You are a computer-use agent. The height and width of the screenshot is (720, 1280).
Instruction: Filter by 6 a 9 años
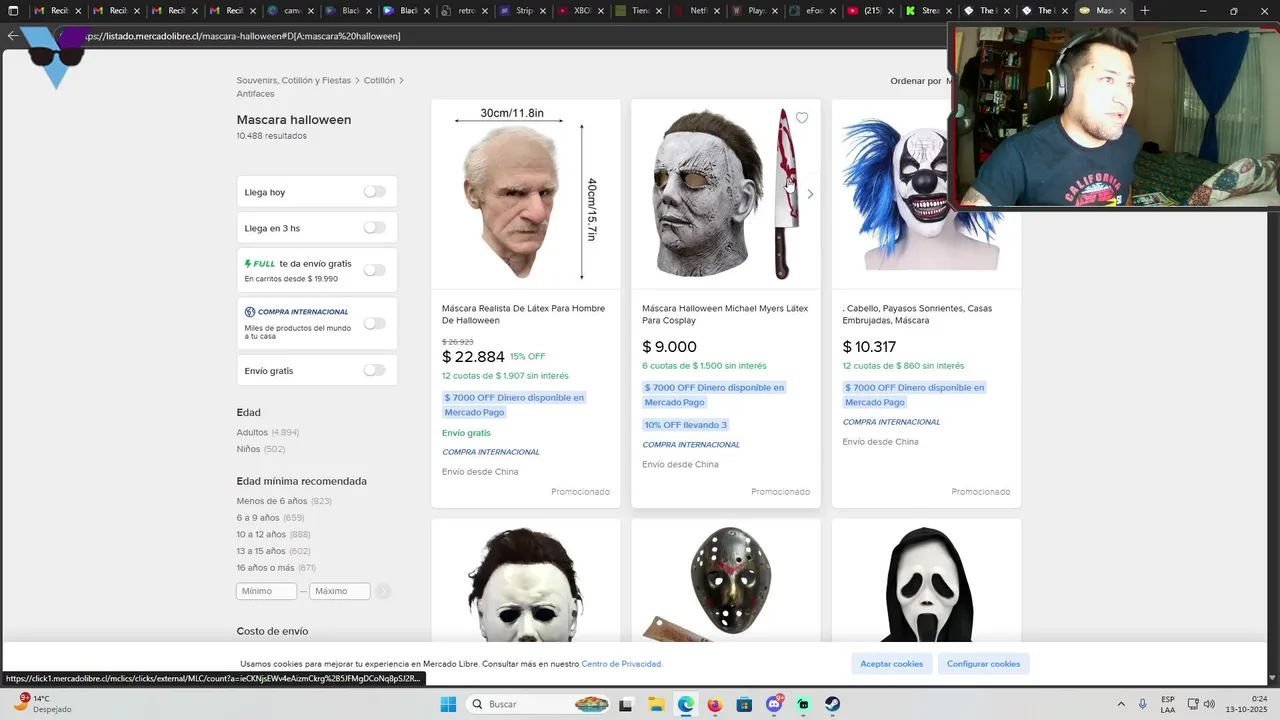258,518
